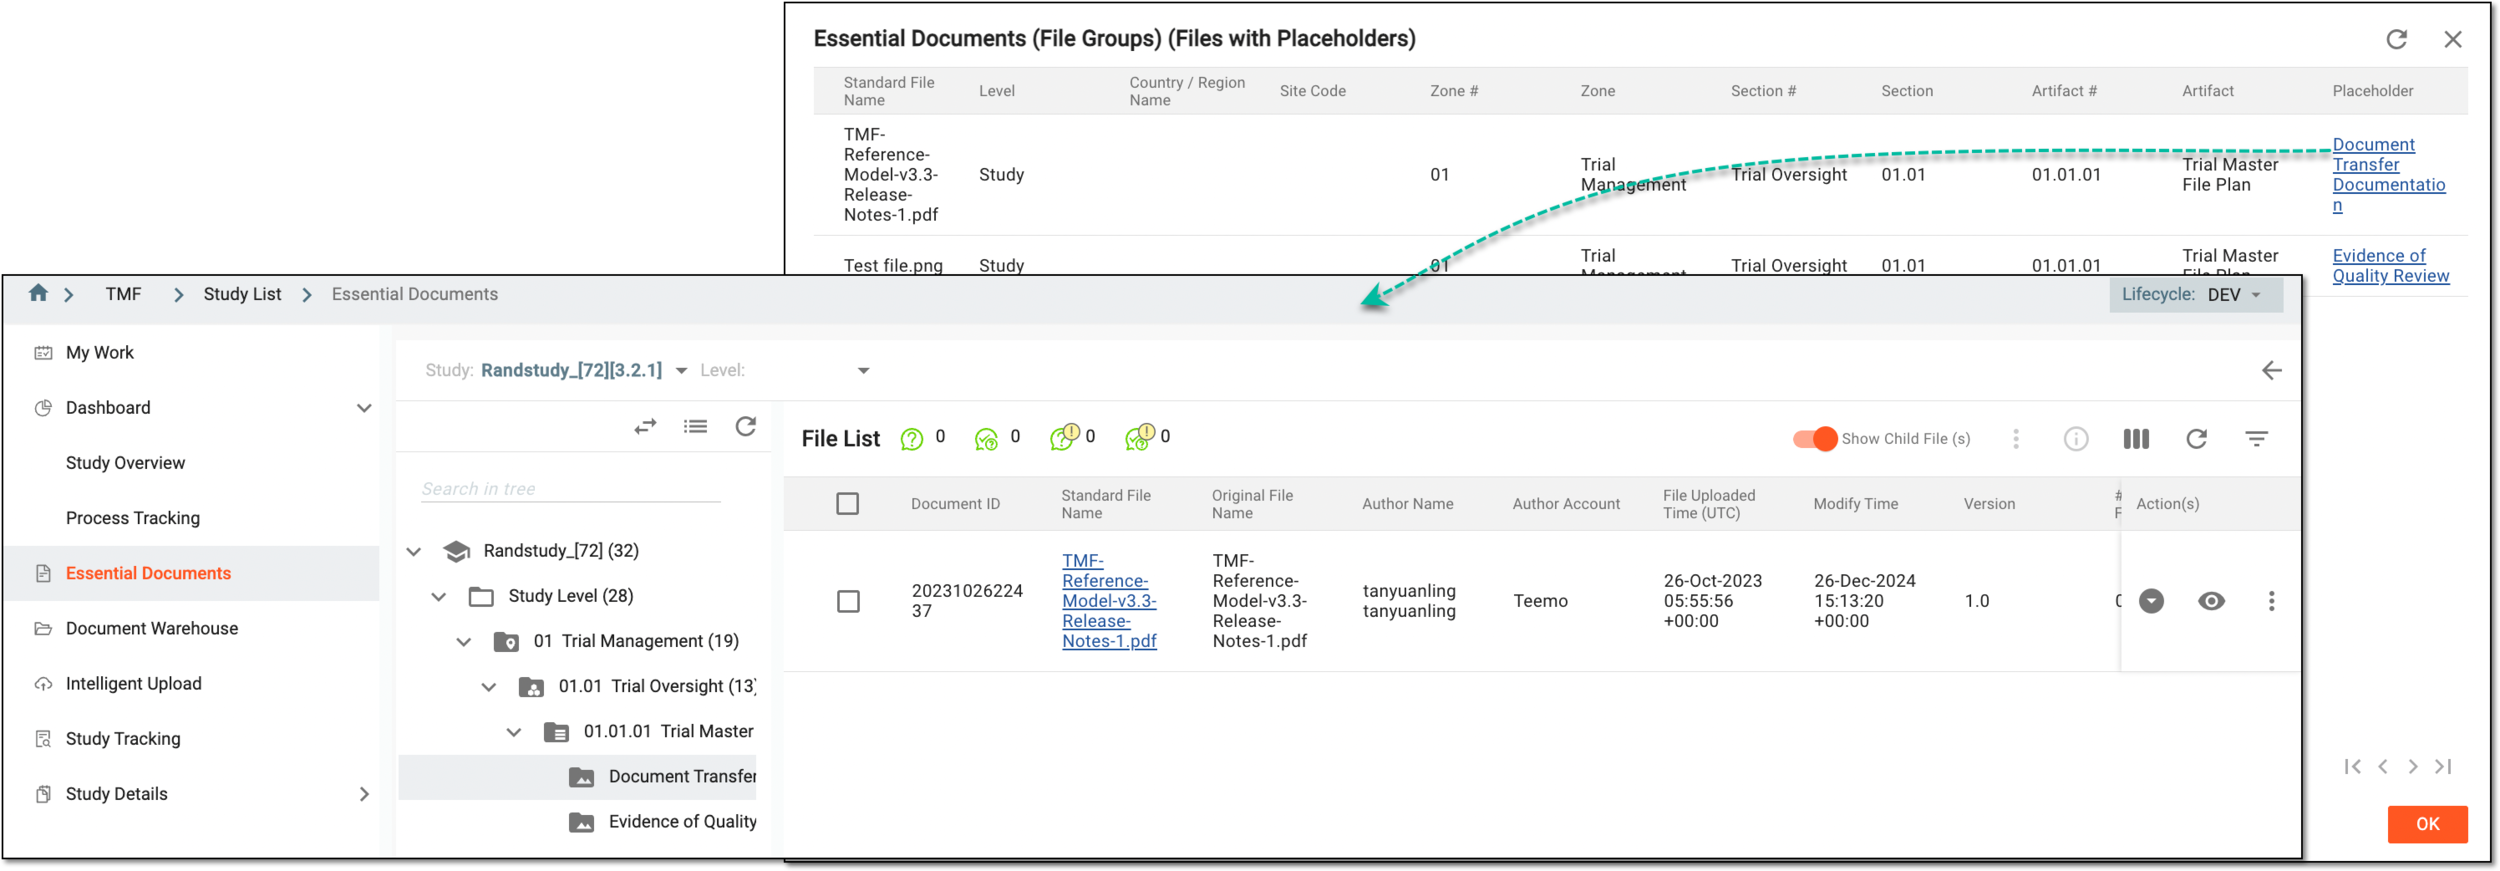The image size is (2500, 871).
Task: Preview the file with the eye icon
Action: (2211, 601)
